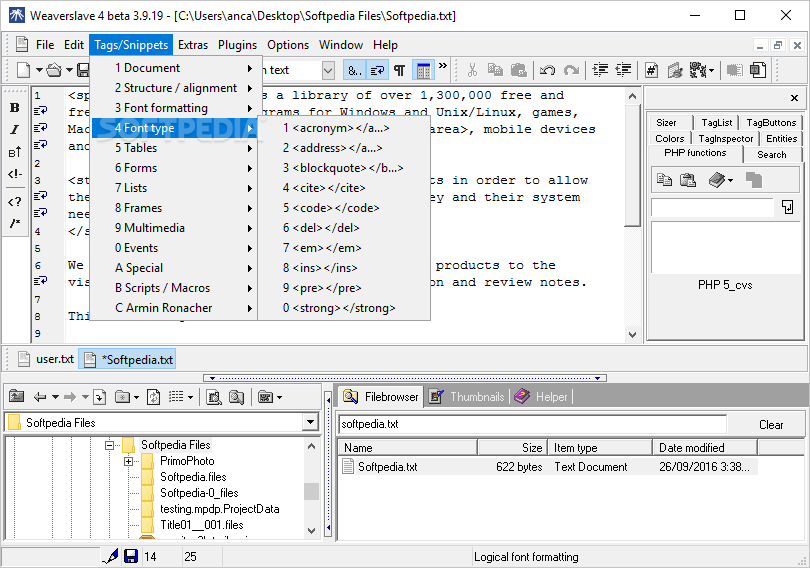Close the right side panel with X
Viewport: 810px width, 568px height.
point(795,98)
